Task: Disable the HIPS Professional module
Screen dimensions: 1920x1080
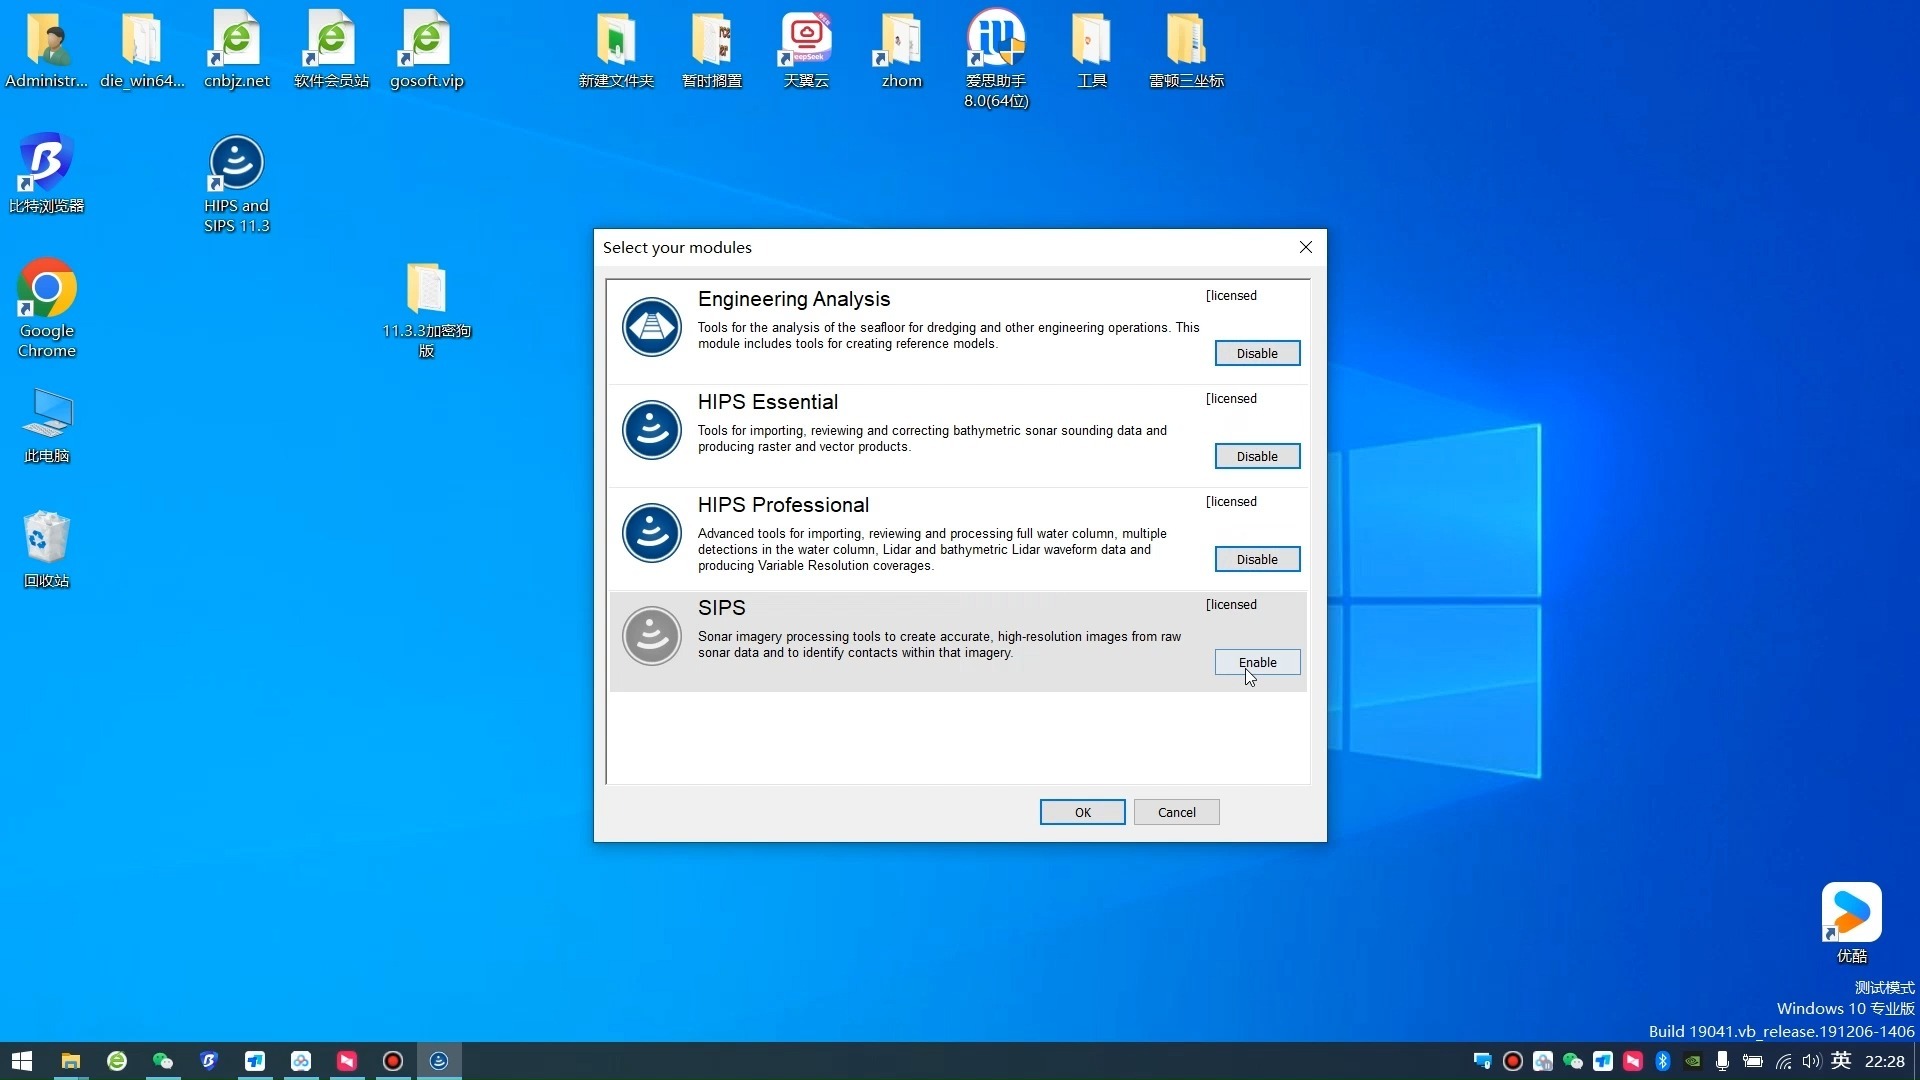Action: (x=1257, y=559)
